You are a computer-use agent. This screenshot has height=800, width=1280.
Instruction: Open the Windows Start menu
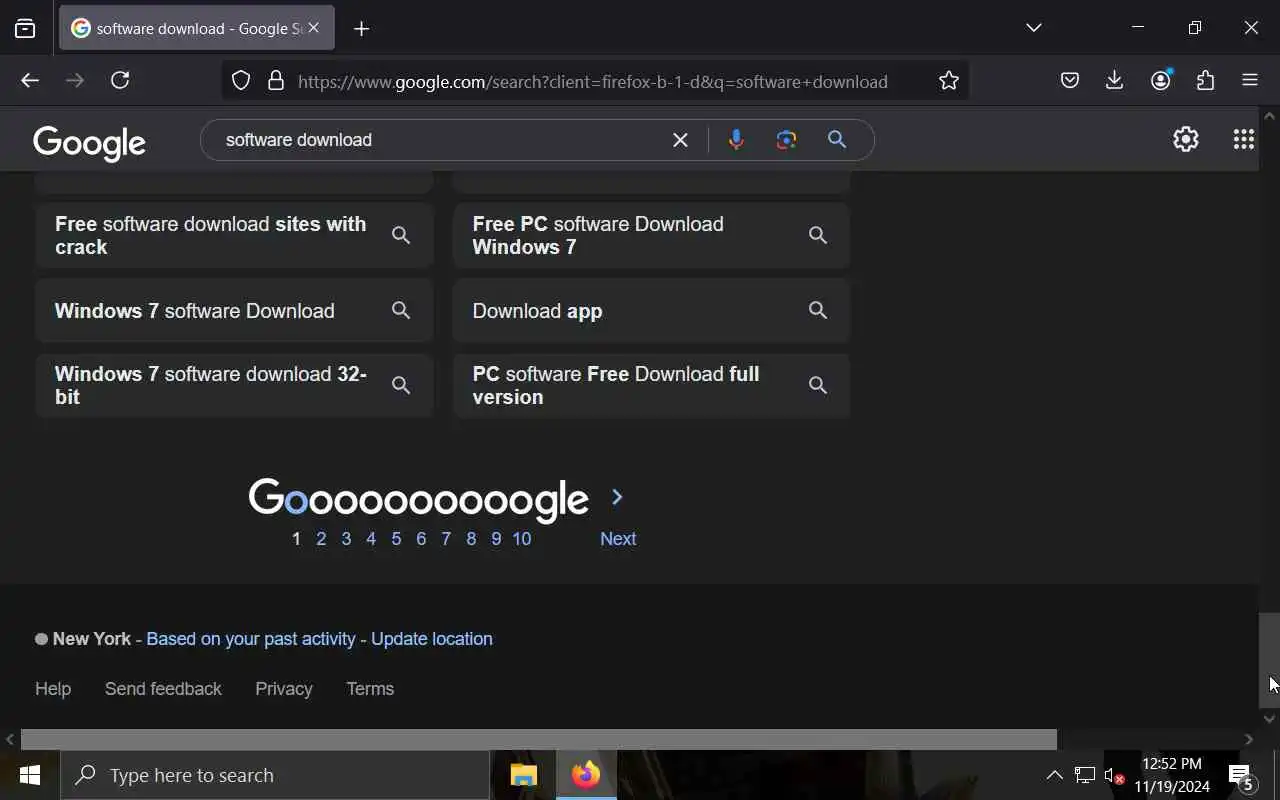(x=30, y=775)
